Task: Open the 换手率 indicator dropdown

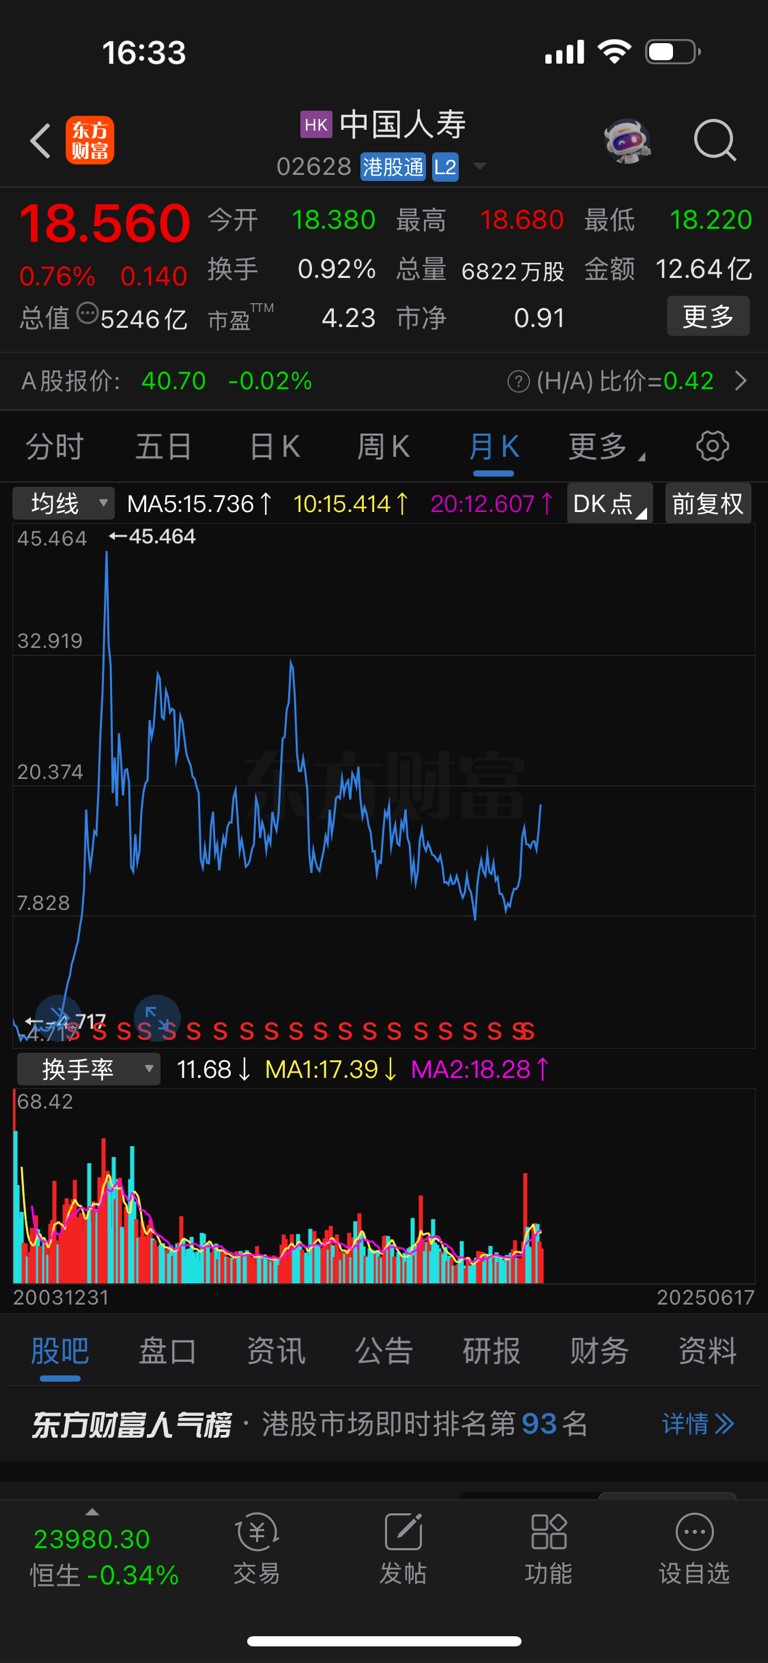Action: pyautogui.click(x=88, y=1069)
